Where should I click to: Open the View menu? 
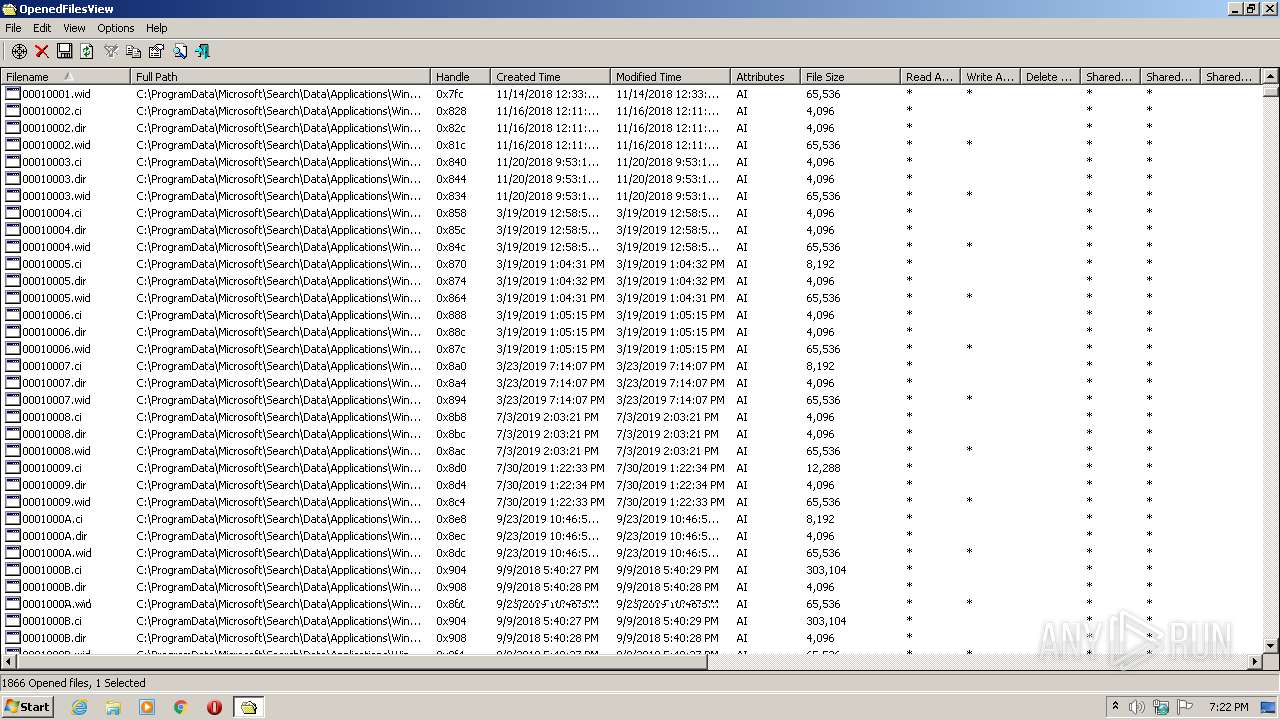[x=74, y=28]
